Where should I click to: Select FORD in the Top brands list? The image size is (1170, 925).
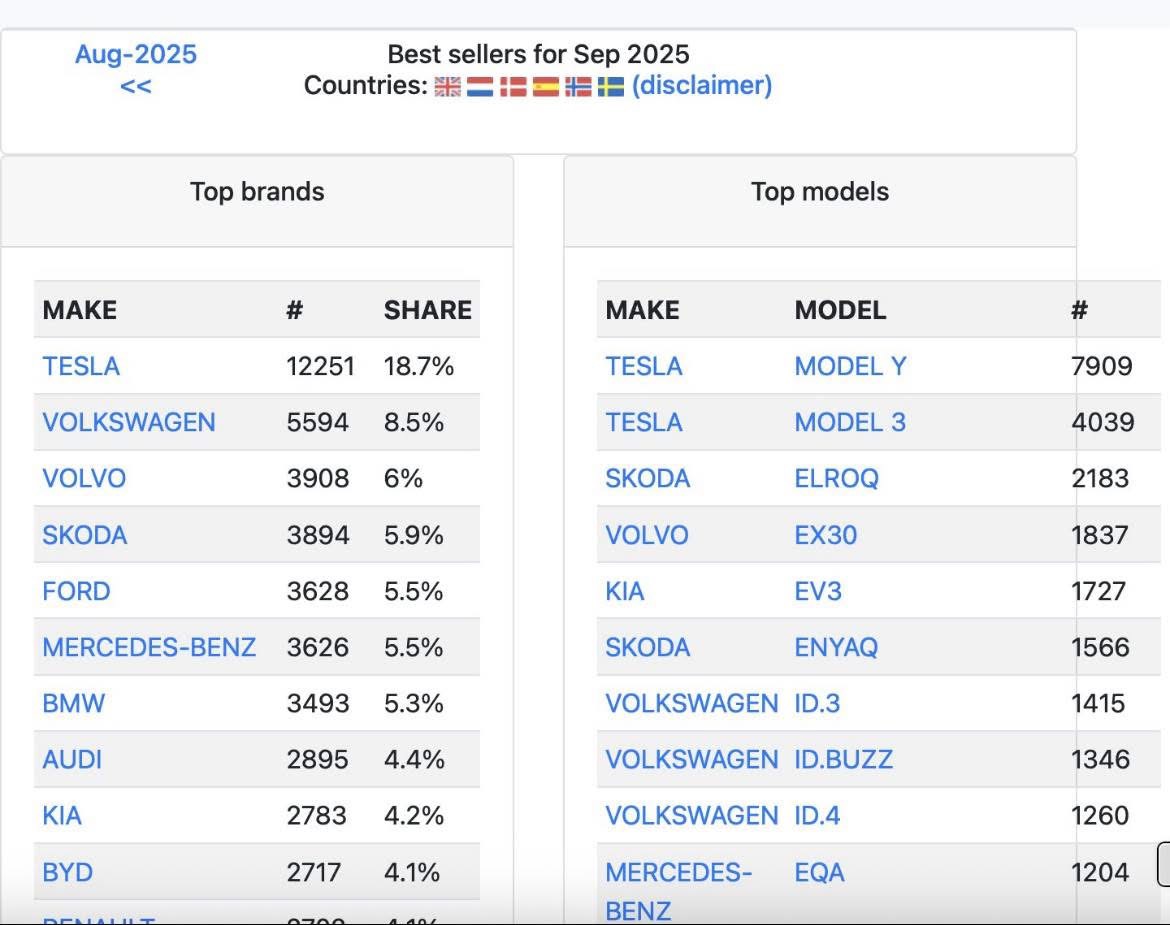pos(76,591)
